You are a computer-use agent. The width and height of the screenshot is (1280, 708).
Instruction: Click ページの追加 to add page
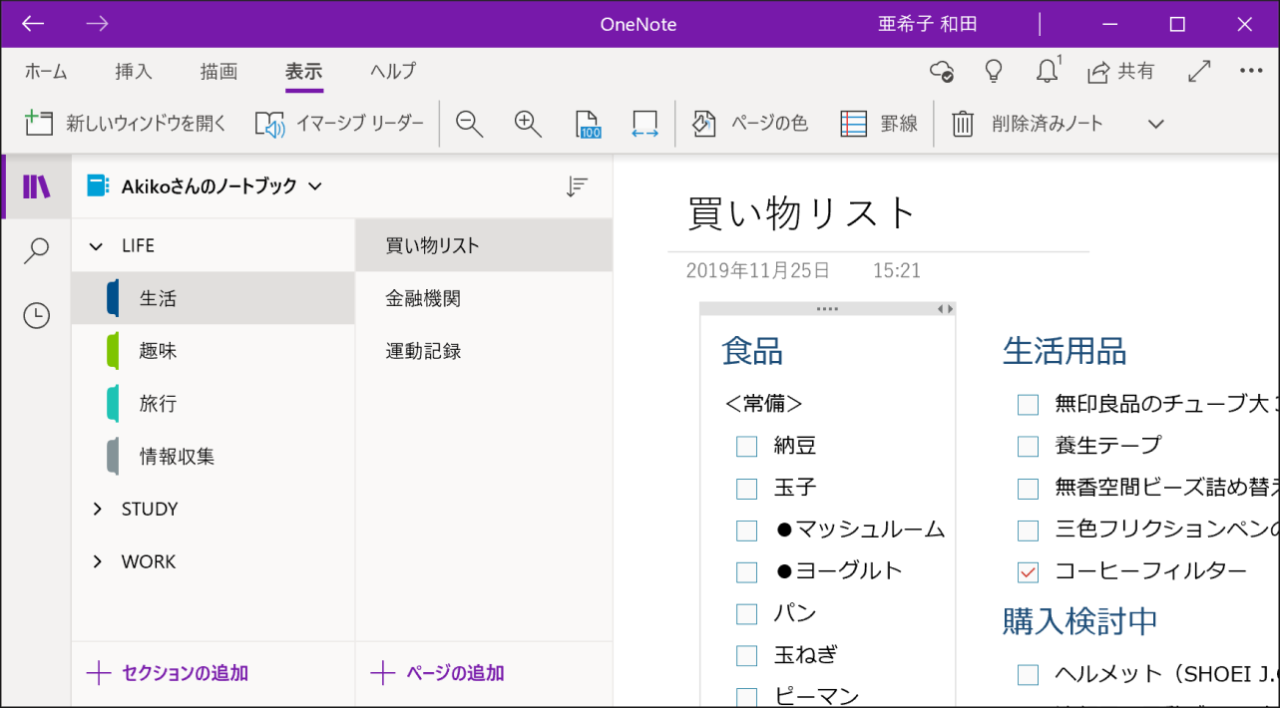point(438,673)
